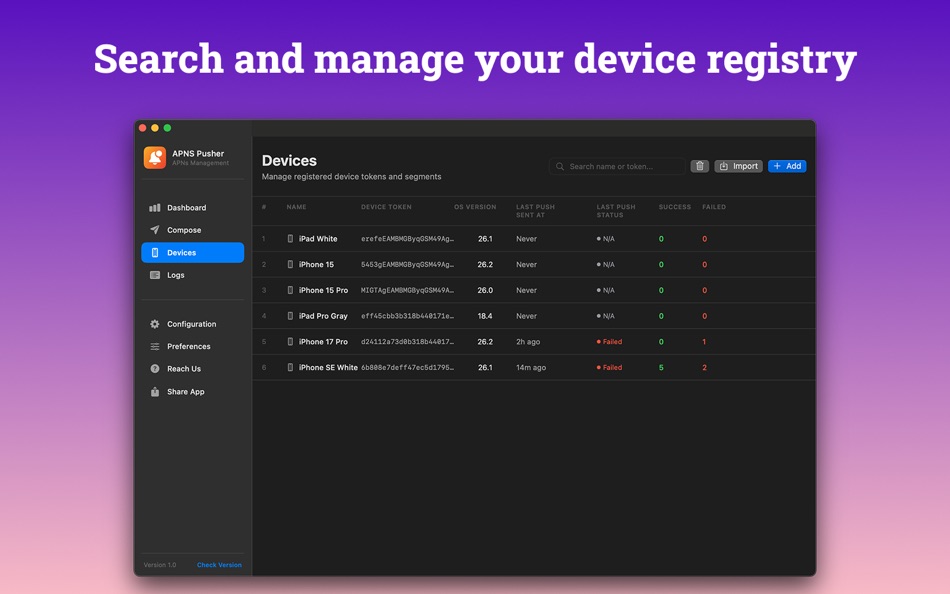Click the DEVICE TOKEN column header

[x=386, y=207]
